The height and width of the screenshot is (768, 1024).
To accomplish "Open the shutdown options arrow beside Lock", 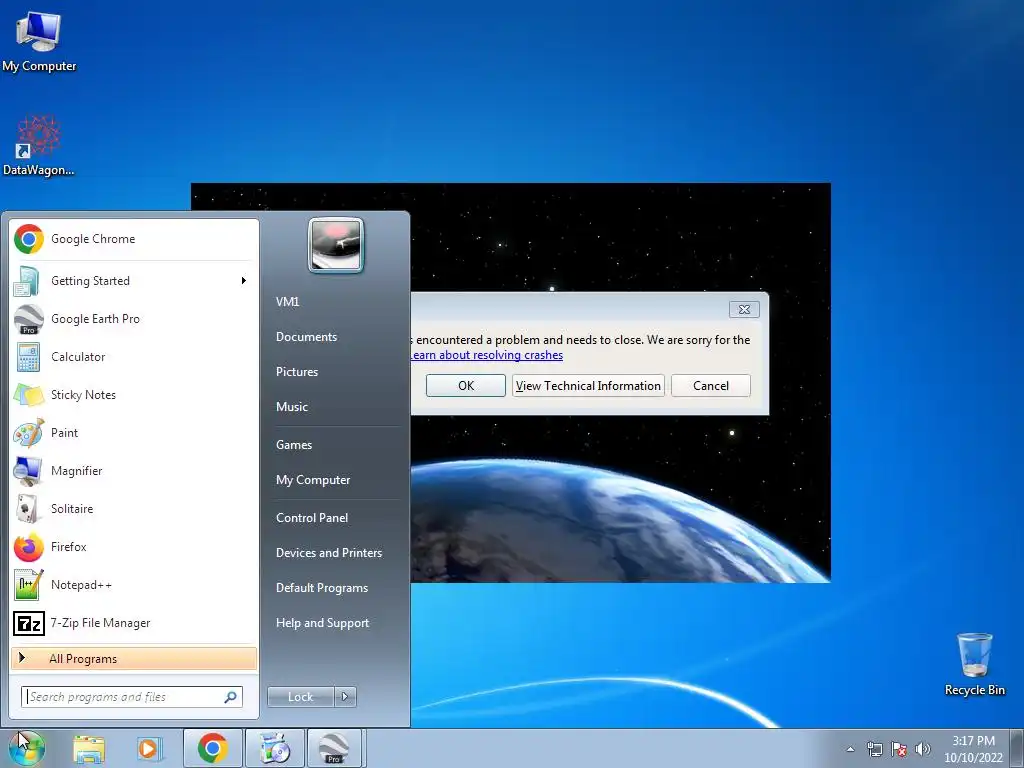I will [x=345, y=697].
